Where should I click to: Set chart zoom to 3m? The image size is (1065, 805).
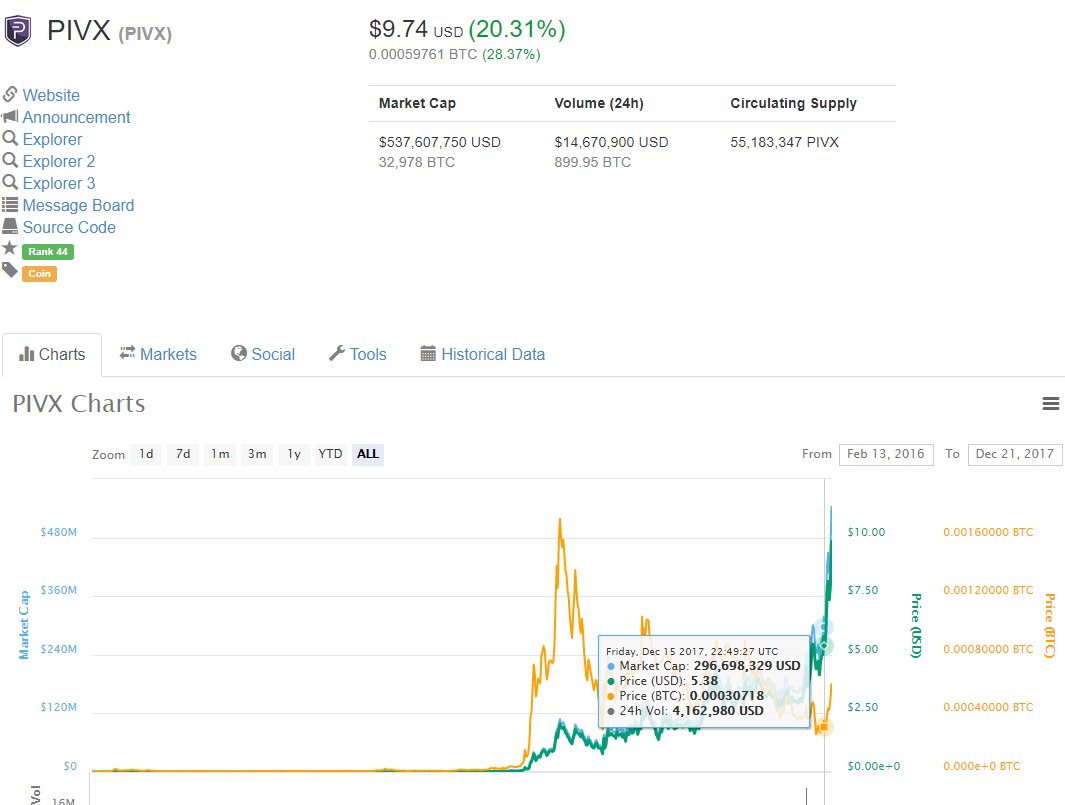257,454
